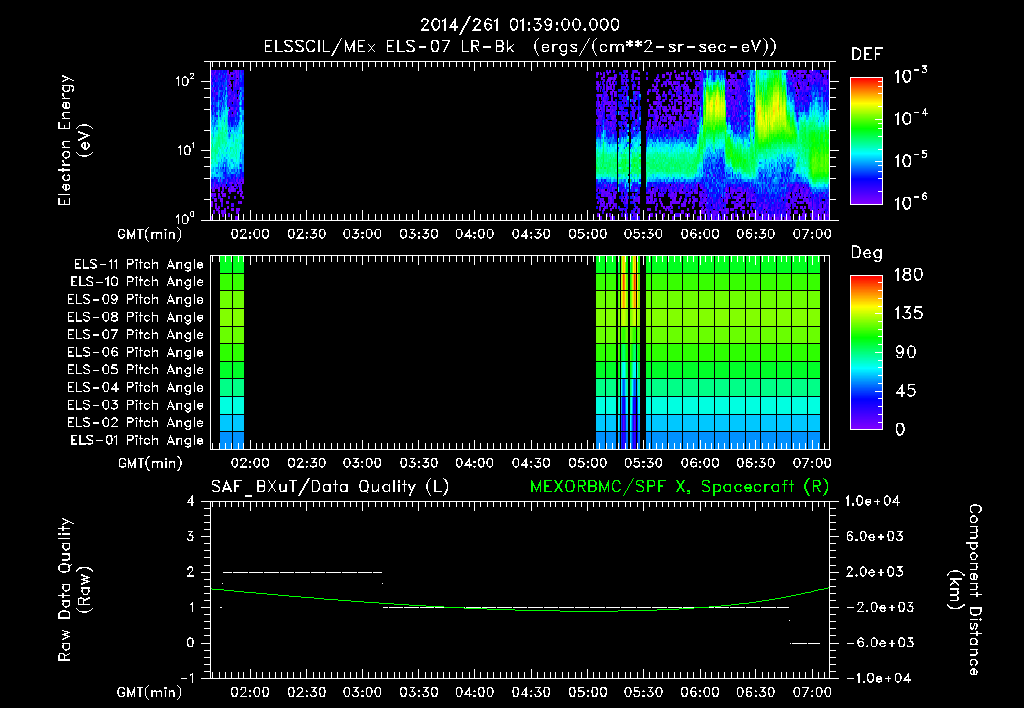Click the 10^1 tick on Electron Energy axis
The height and width of the screenshot is (708, 1024).
coord(185,150)
